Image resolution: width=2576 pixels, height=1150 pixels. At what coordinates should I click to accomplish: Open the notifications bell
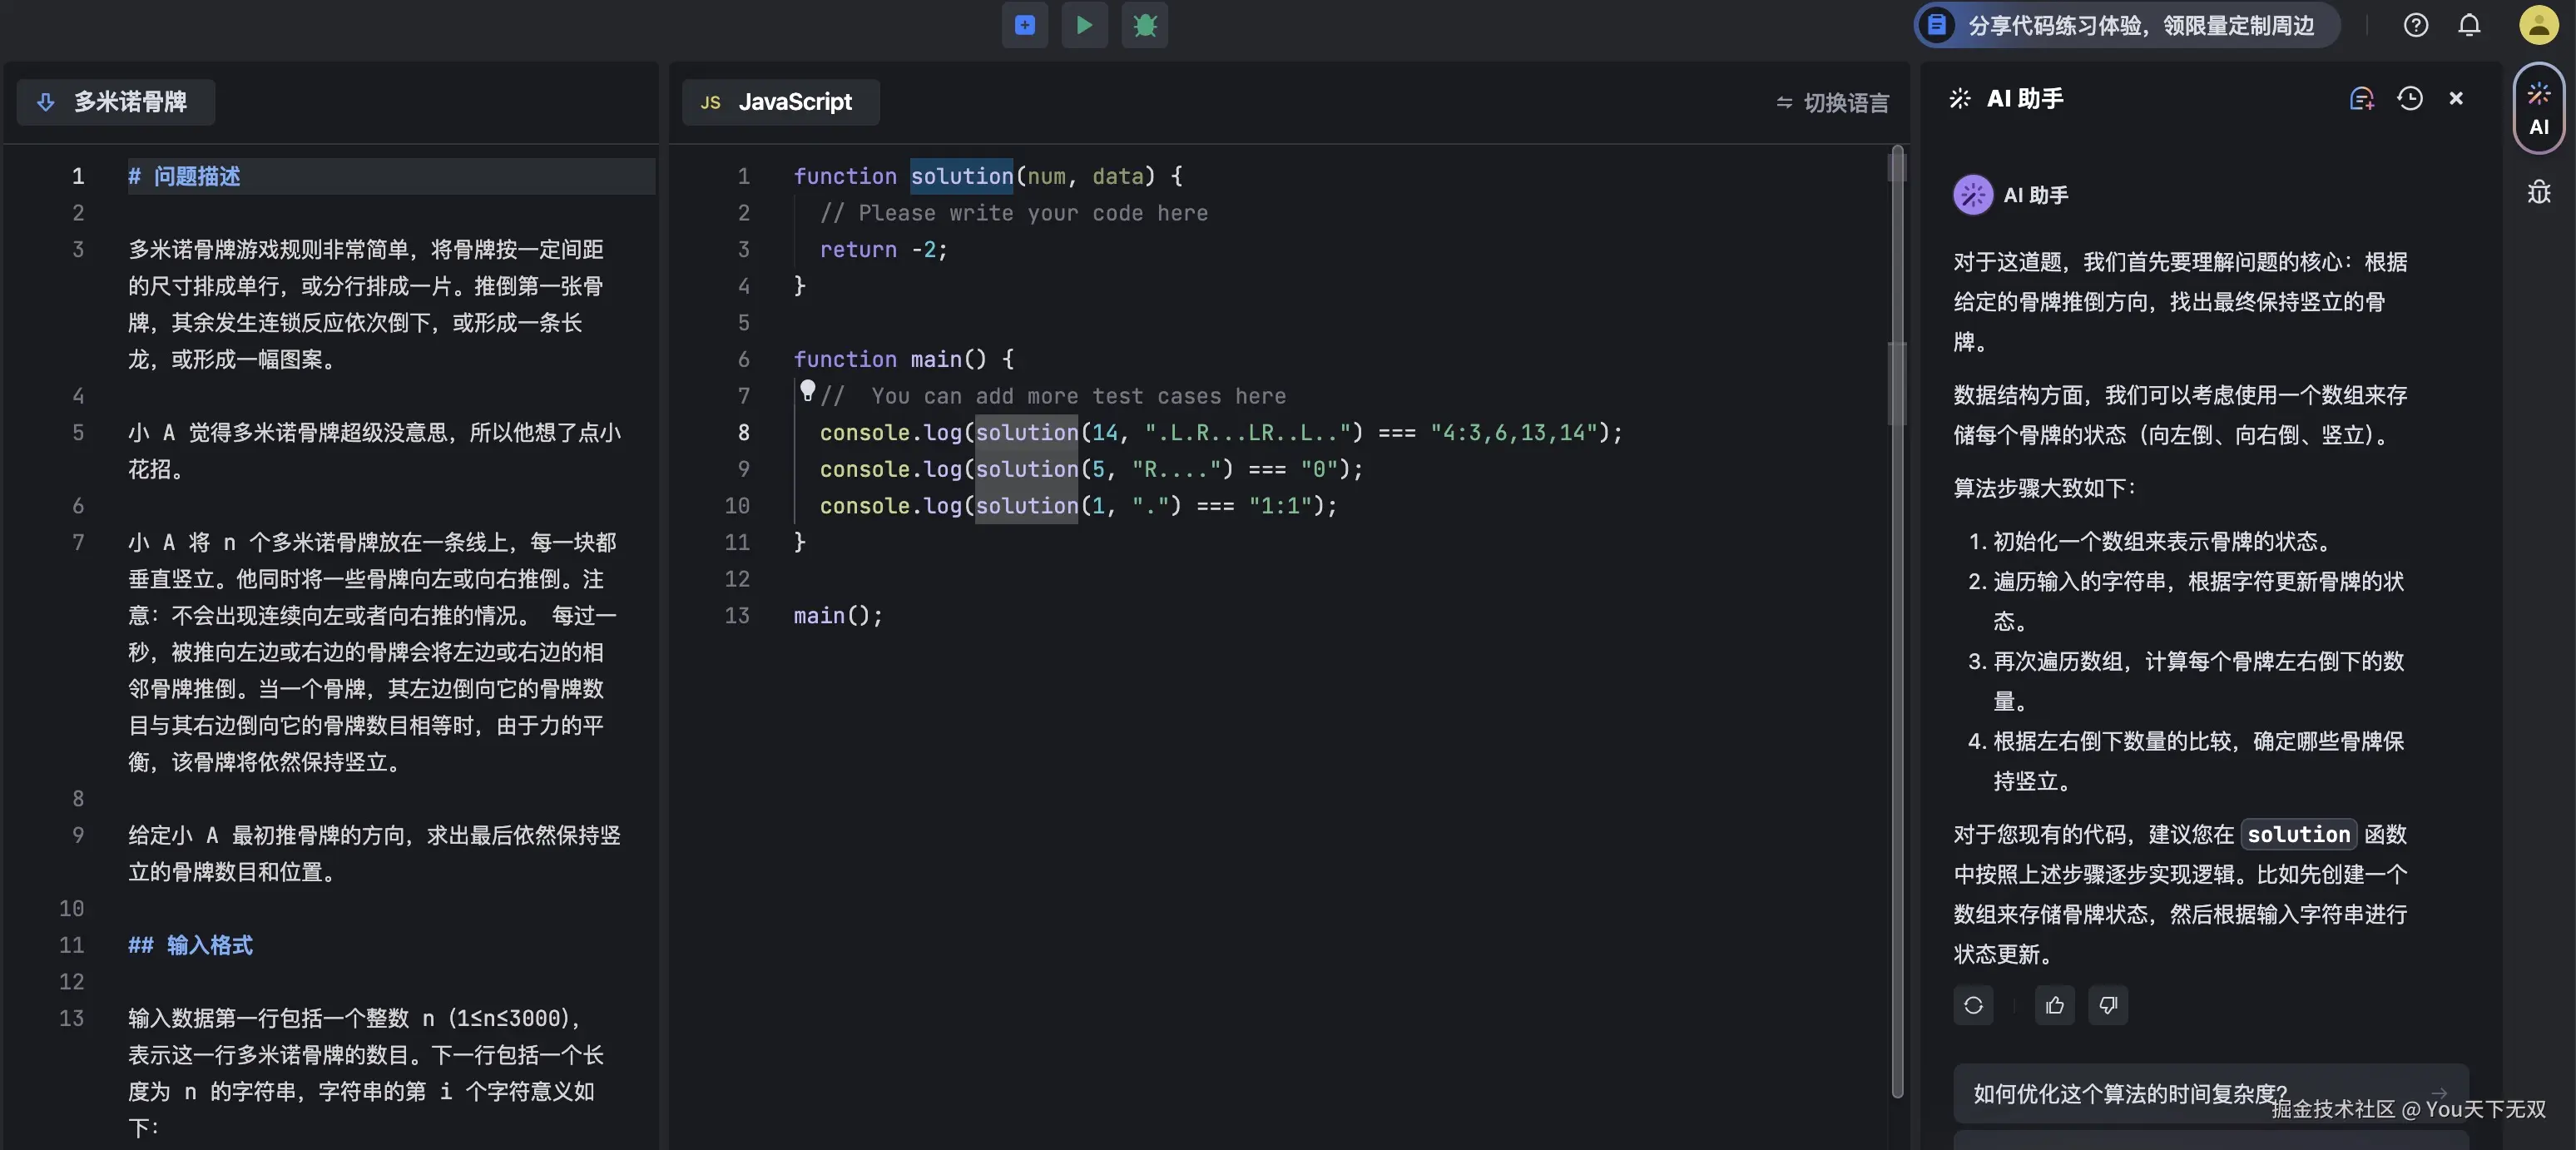coord(2469,25)
